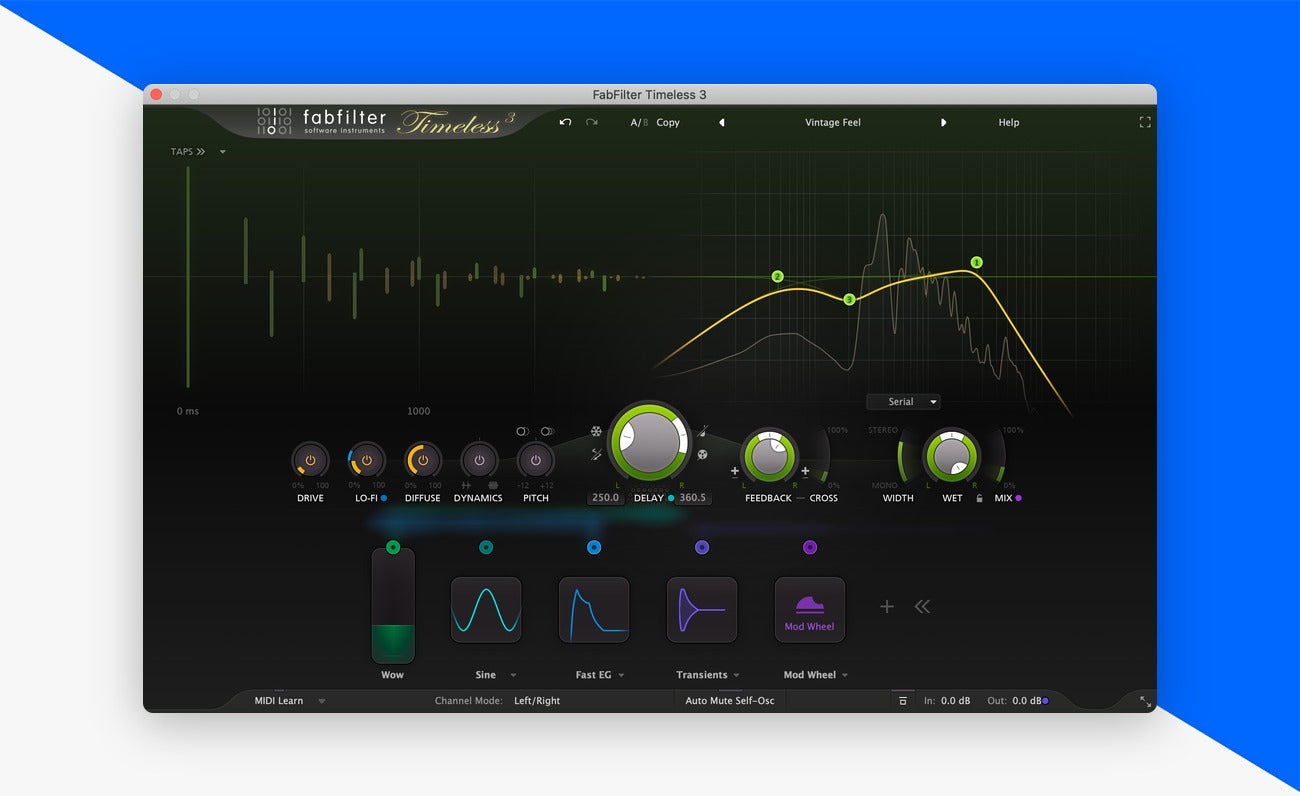Open the MIDI Learn dropdown arrow

[x=322, y=701]
